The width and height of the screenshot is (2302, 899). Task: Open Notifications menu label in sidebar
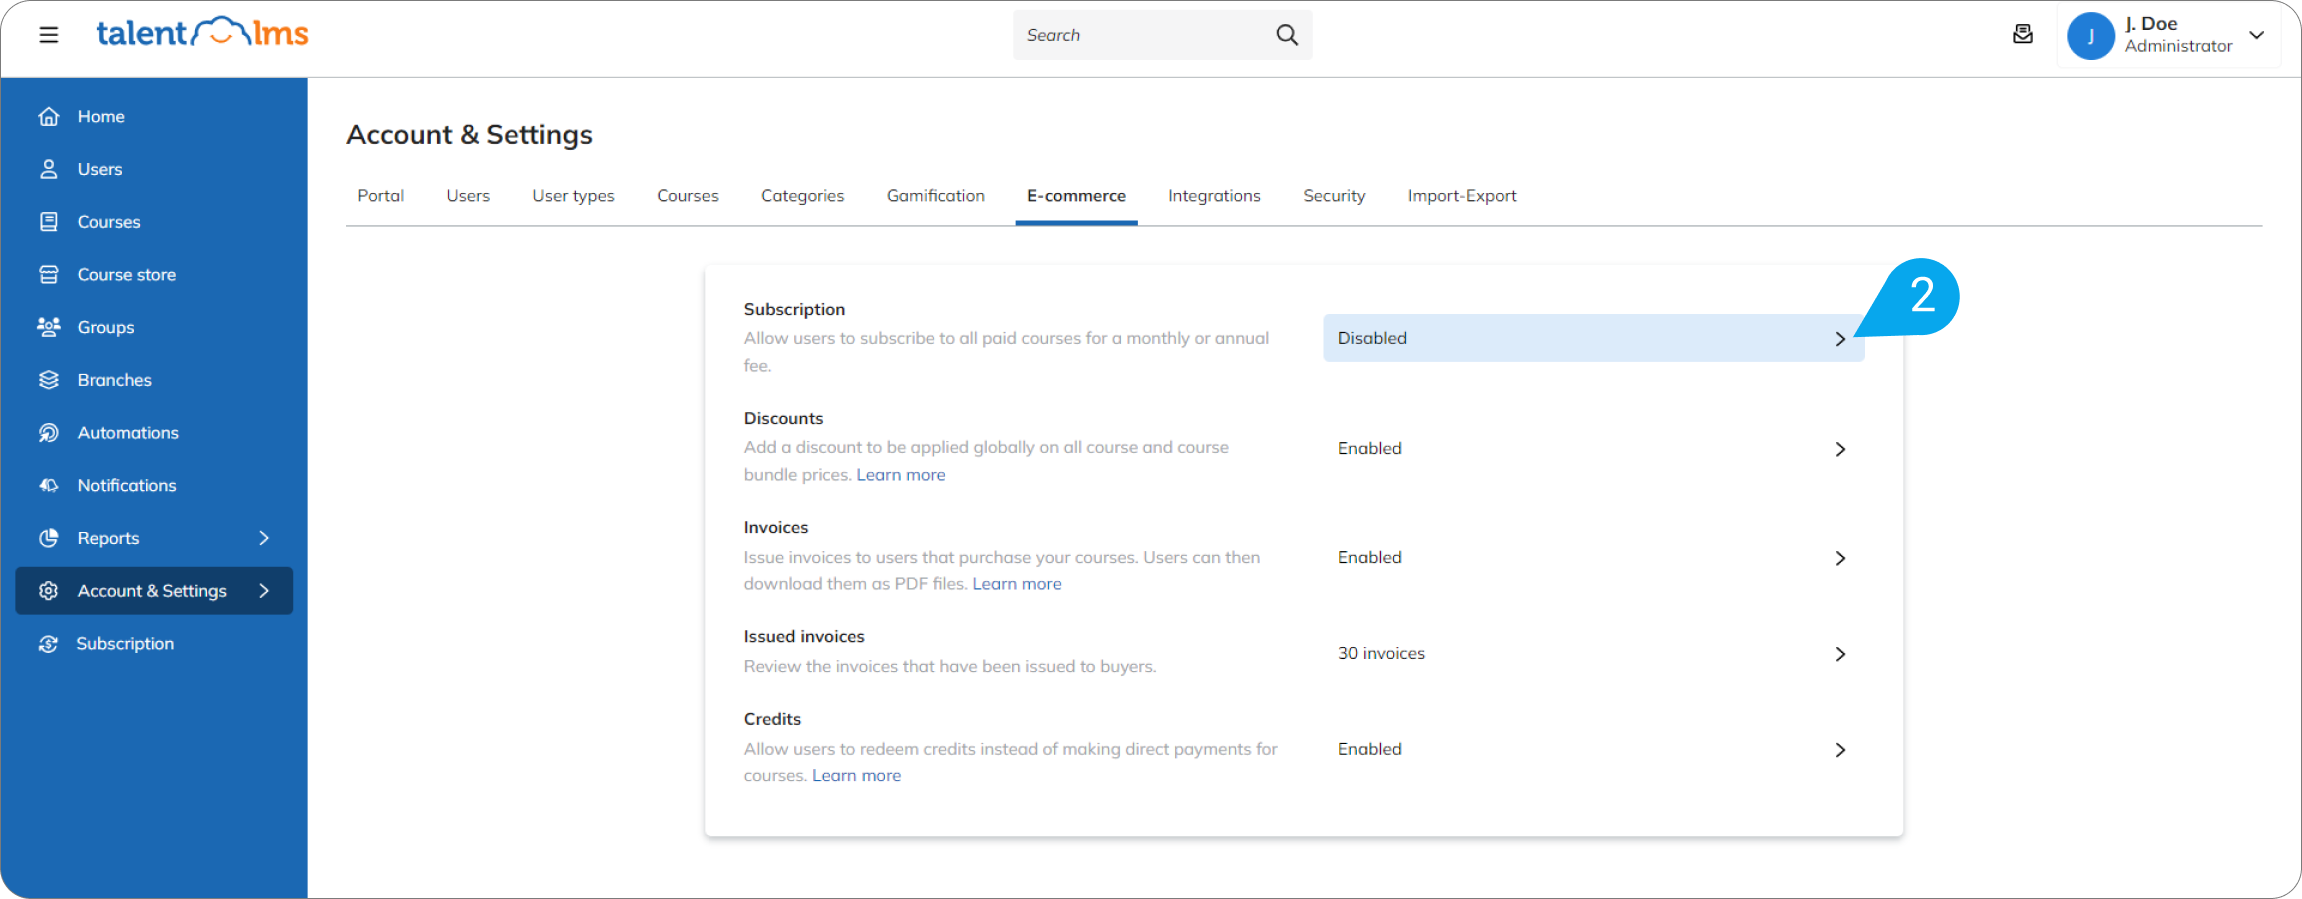click(x=127, y=485)
